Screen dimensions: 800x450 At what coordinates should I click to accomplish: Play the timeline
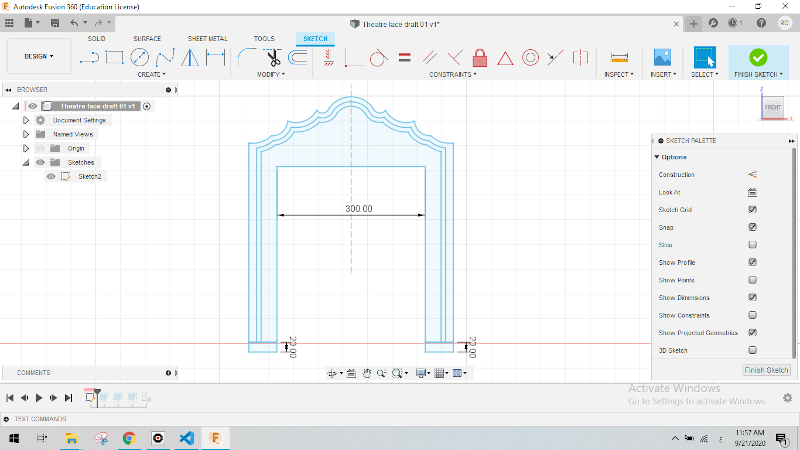[x=39, y=397]
